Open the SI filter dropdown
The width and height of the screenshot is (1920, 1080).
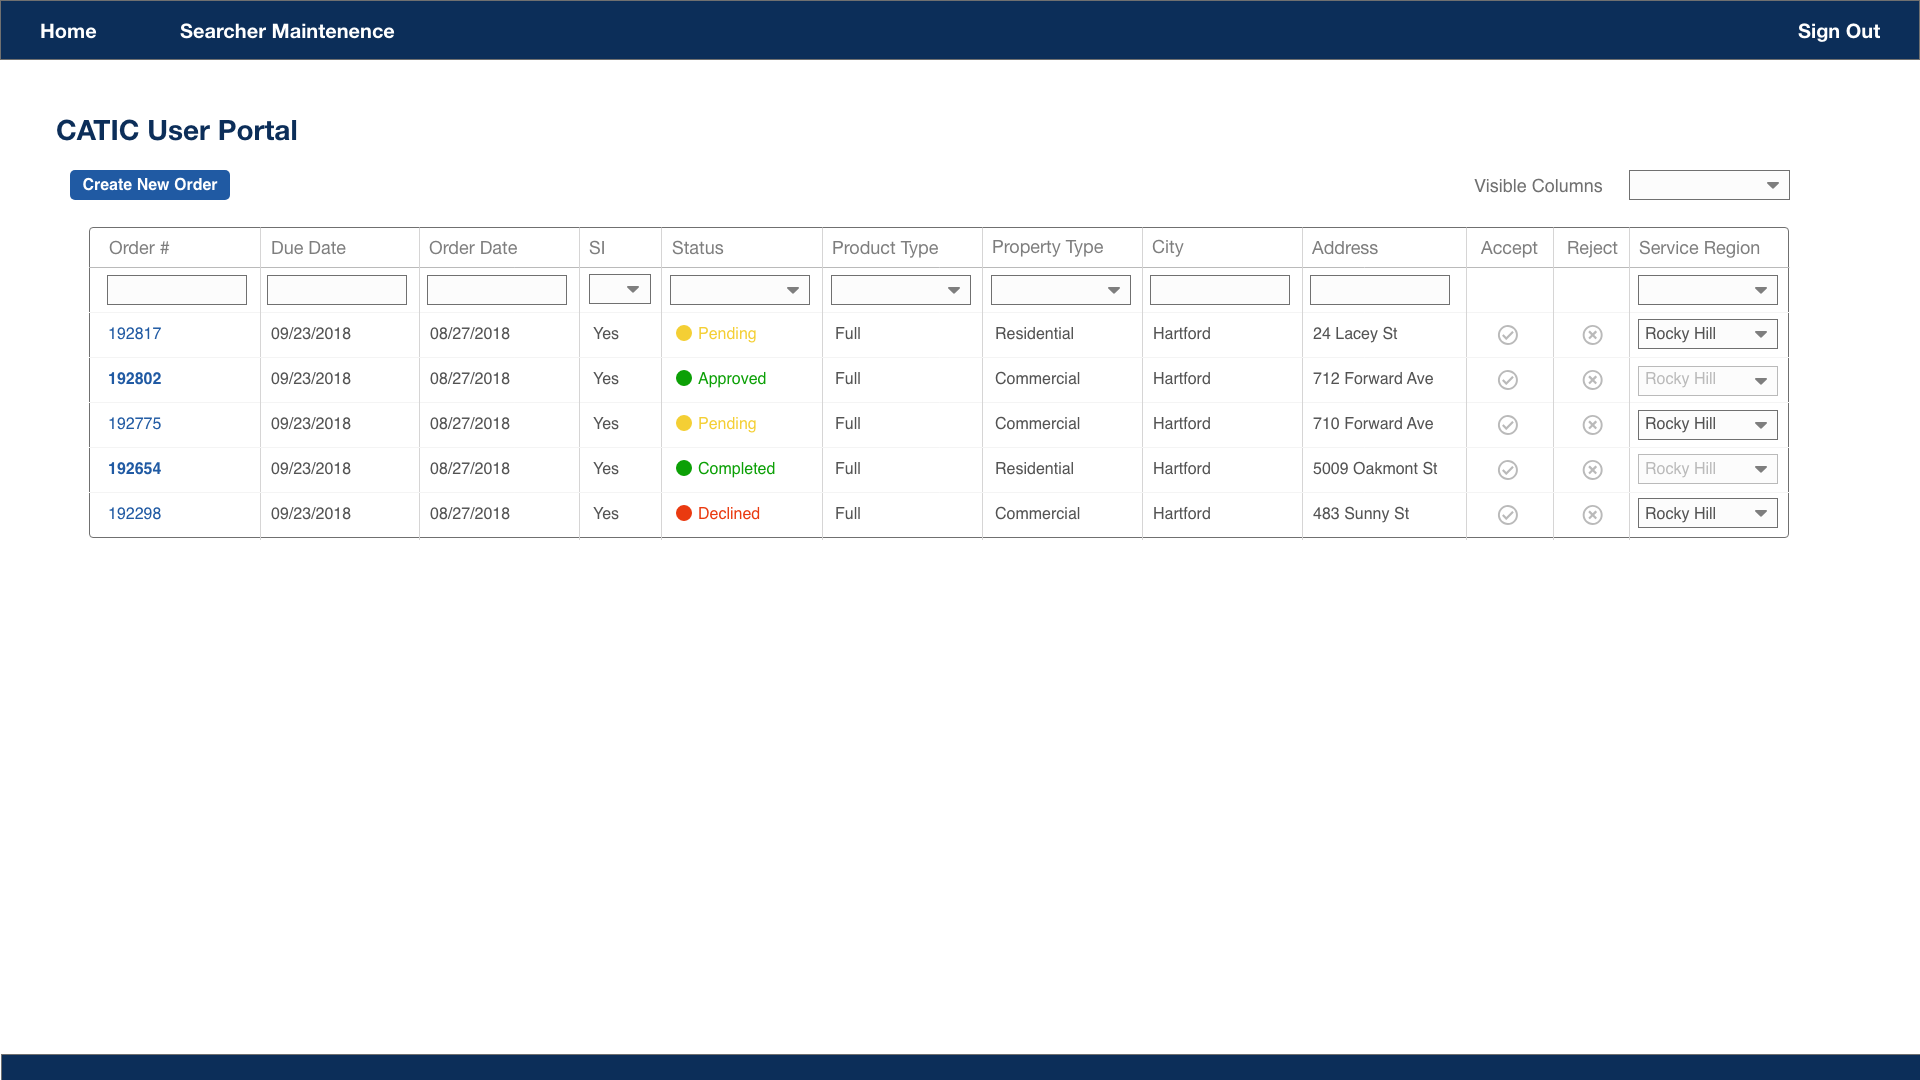tap(620, 289)
